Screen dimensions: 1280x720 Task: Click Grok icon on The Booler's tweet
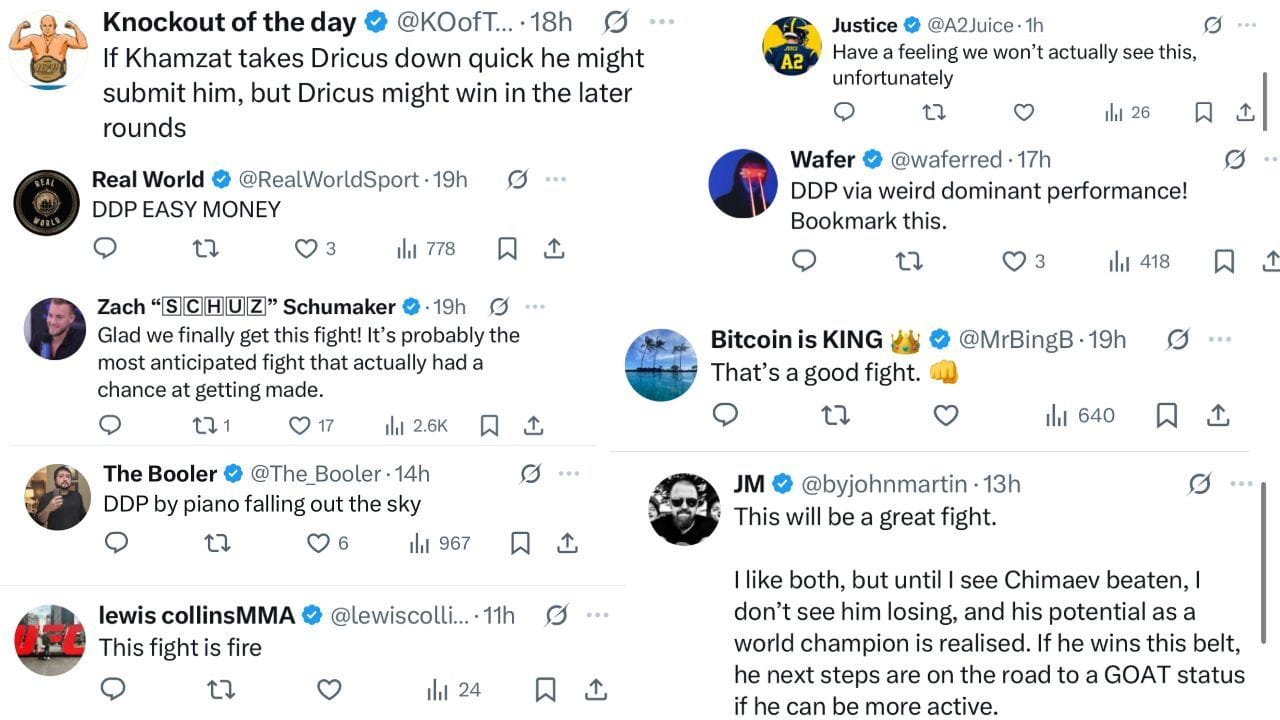pyautogui.click(x=531, y=473)
